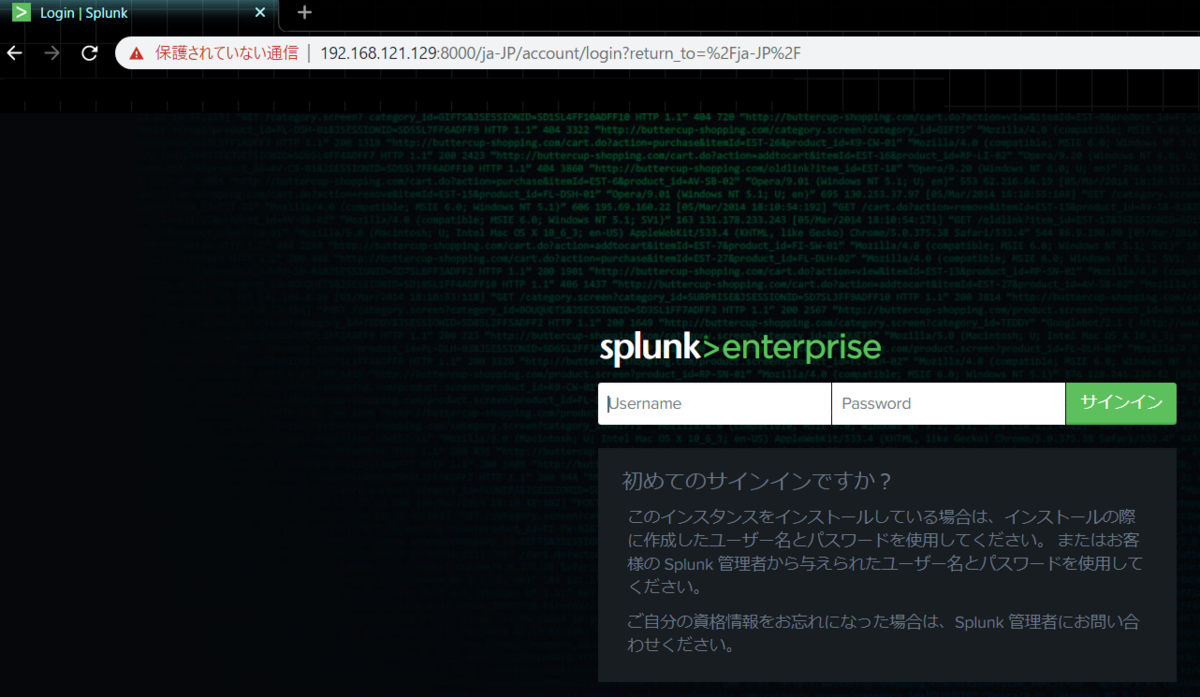This screenshot has width=1200, height=697.
Task: Click the paragraph starting ご自分の資格情報をお忘れ
Action: coord(883,633)
